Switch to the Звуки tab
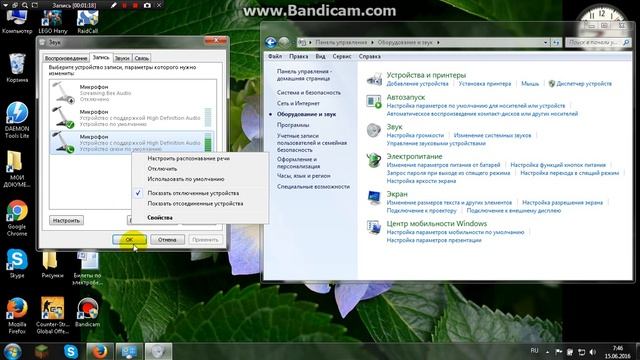 [122, 58]
